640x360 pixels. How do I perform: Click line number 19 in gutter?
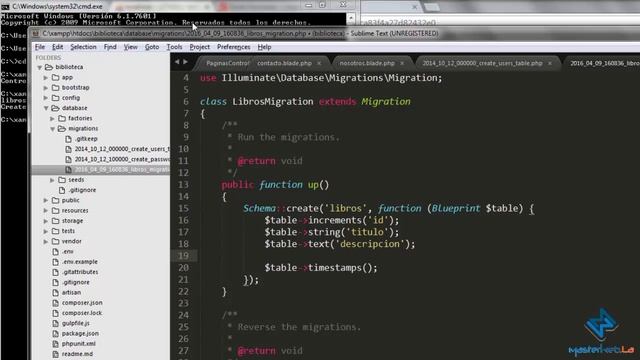click(183, 256)
